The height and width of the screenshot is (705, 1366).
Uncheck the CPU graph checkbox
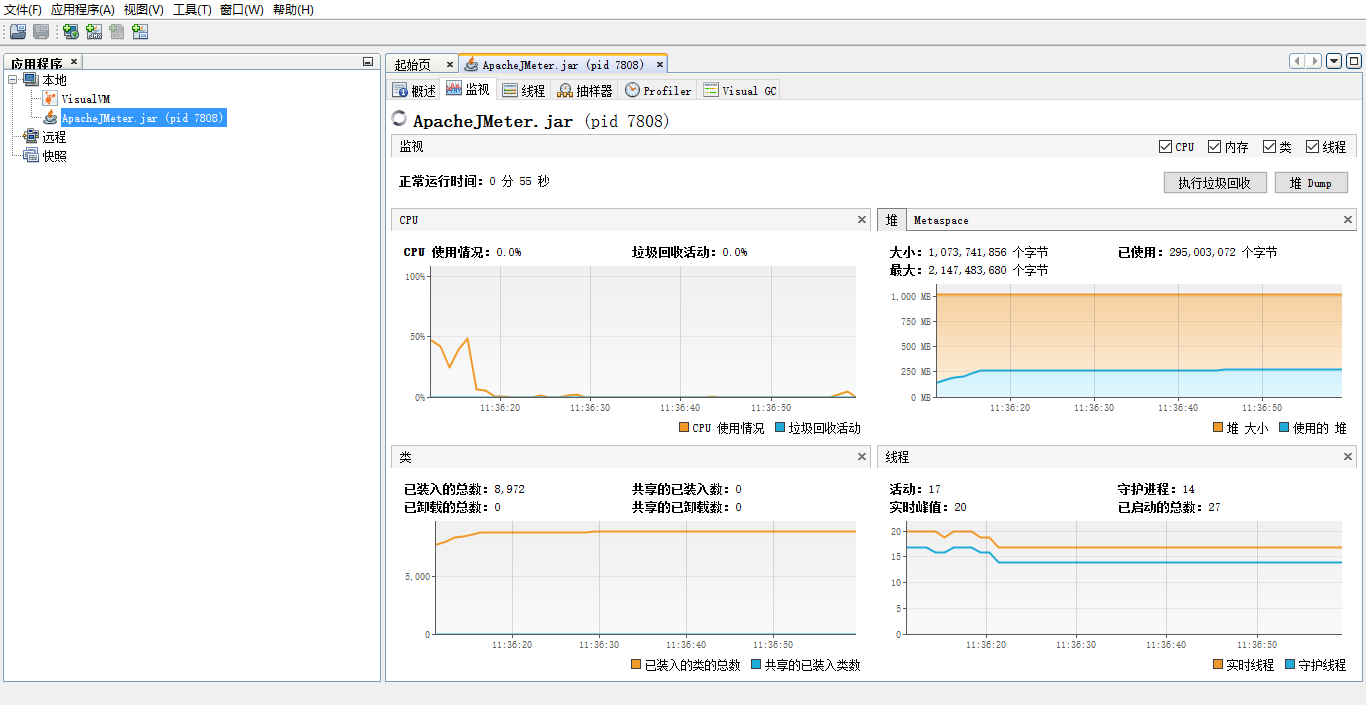coord(1165,146)
